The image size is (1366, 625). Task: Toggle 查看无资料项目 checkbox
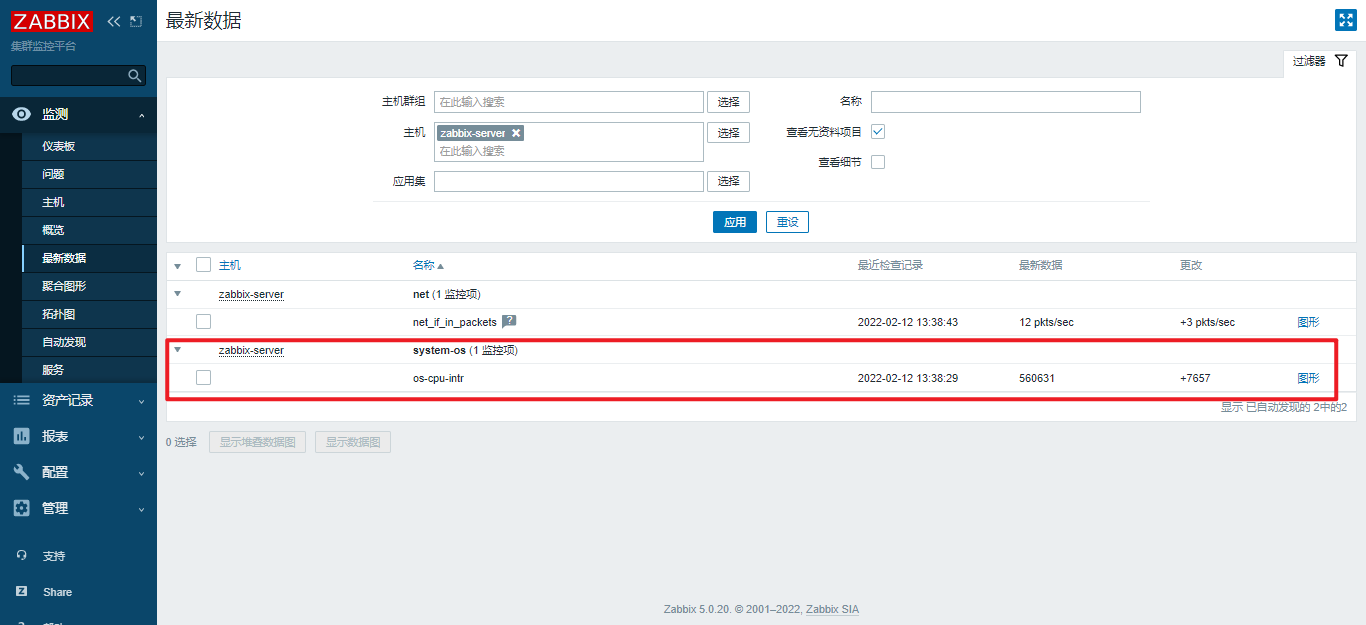[x=878, y=131]
